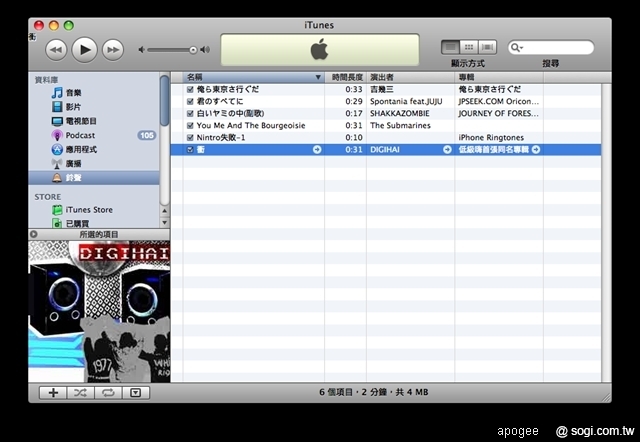640x442 pixels.
Task: Click the status bar item count text
Action: (x=373, y=392)
